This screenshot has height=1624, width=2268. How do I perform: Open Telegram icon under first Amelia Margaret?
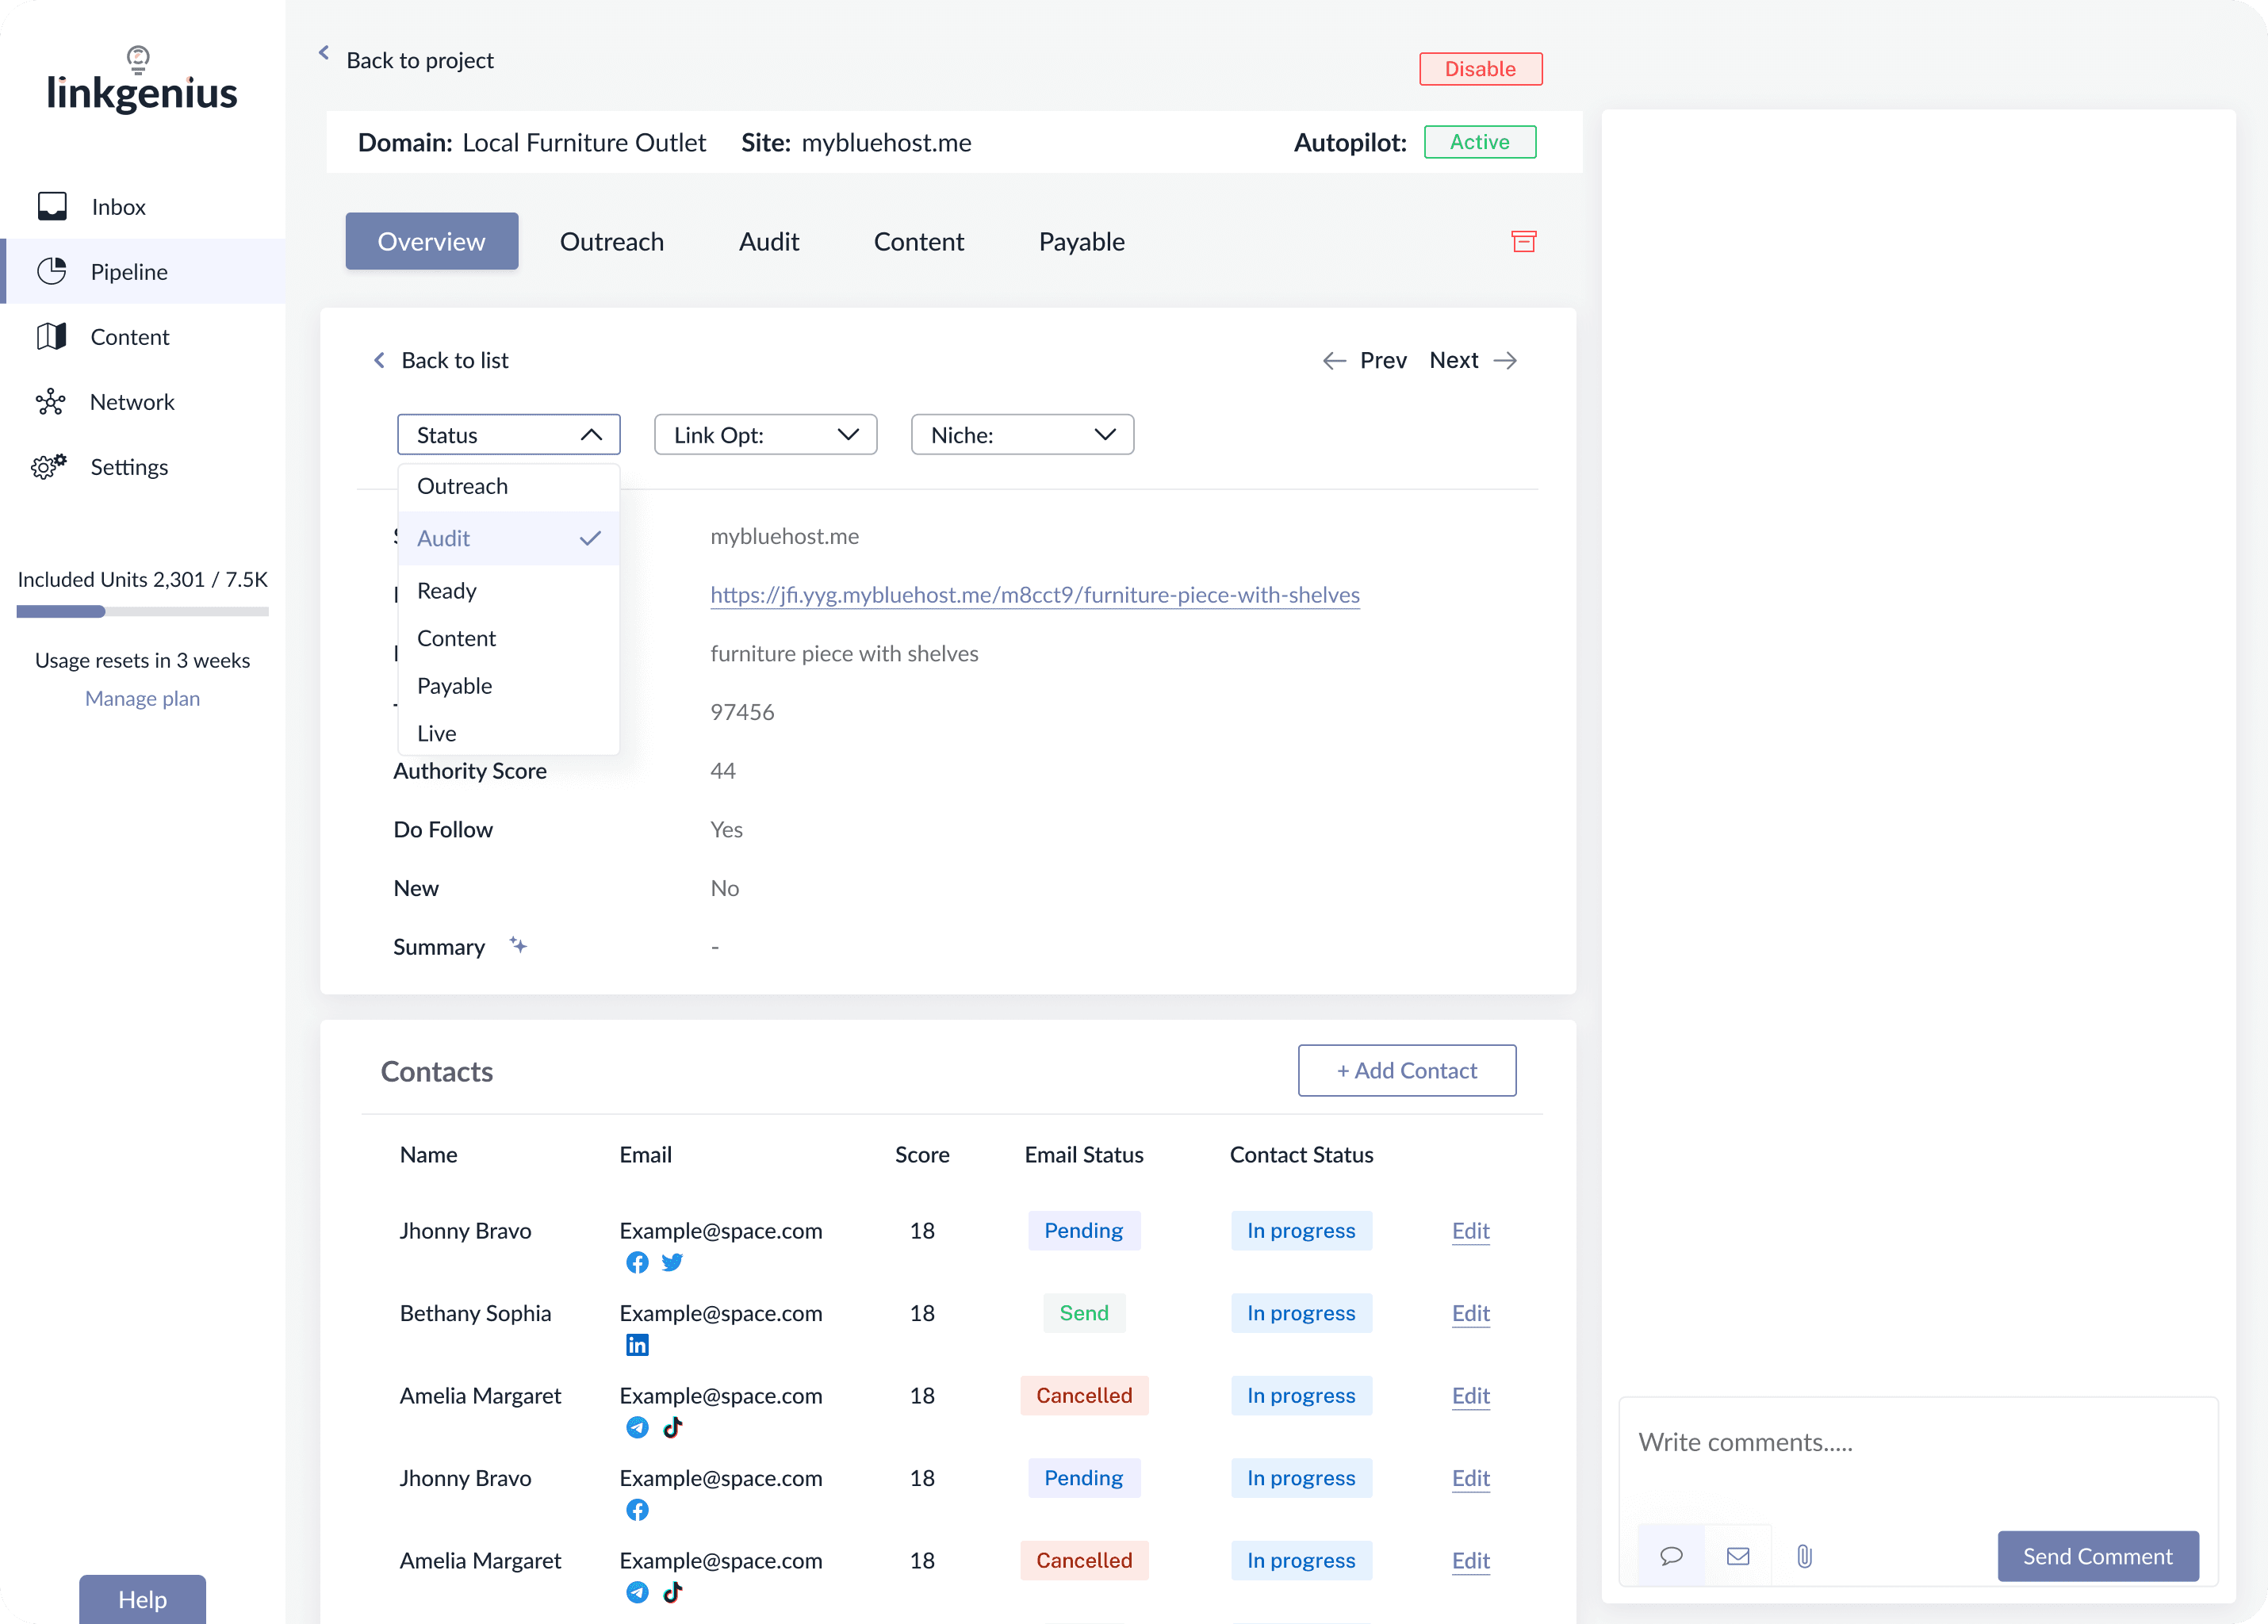click(637, 1427)
